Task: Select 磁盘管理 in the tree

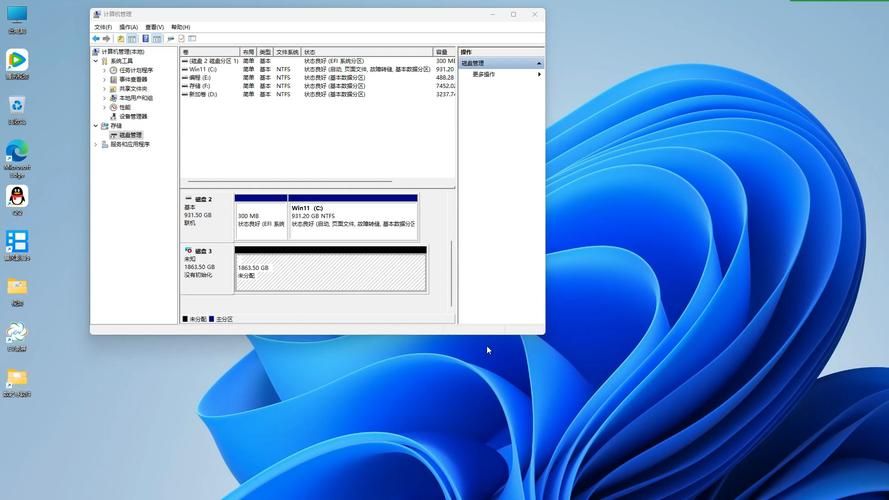Action: [x=126, y=135]
